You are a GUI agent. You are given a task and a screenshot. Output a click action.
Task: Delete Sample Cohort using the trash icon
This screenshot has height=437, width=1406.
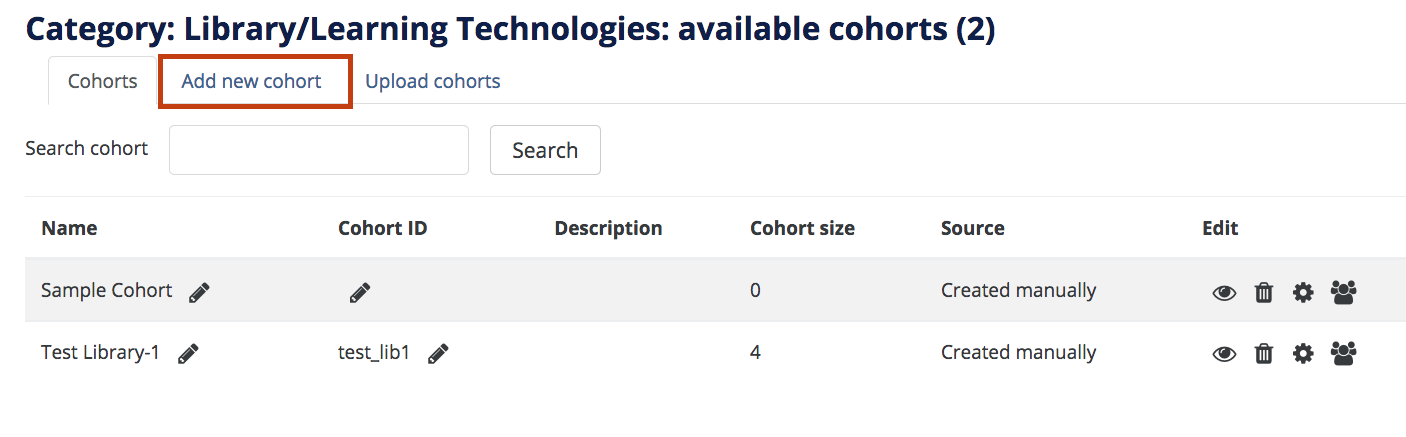coord(1264,293)
